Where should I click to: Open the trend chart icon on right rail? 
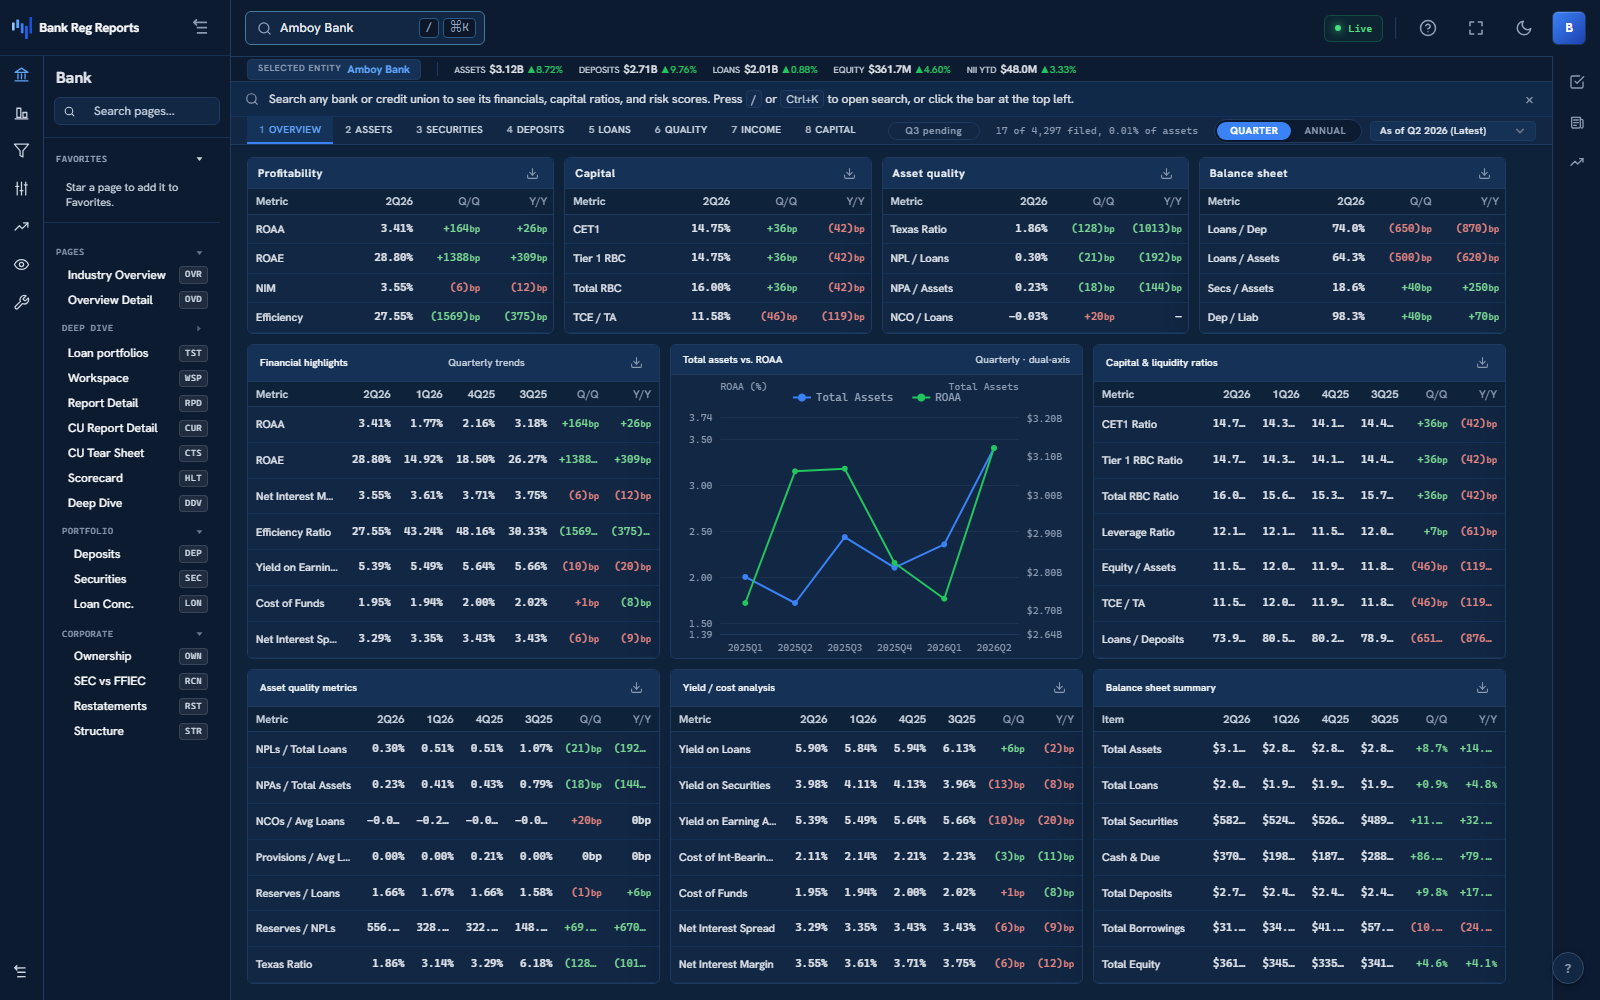click(x=1577, y=162)
